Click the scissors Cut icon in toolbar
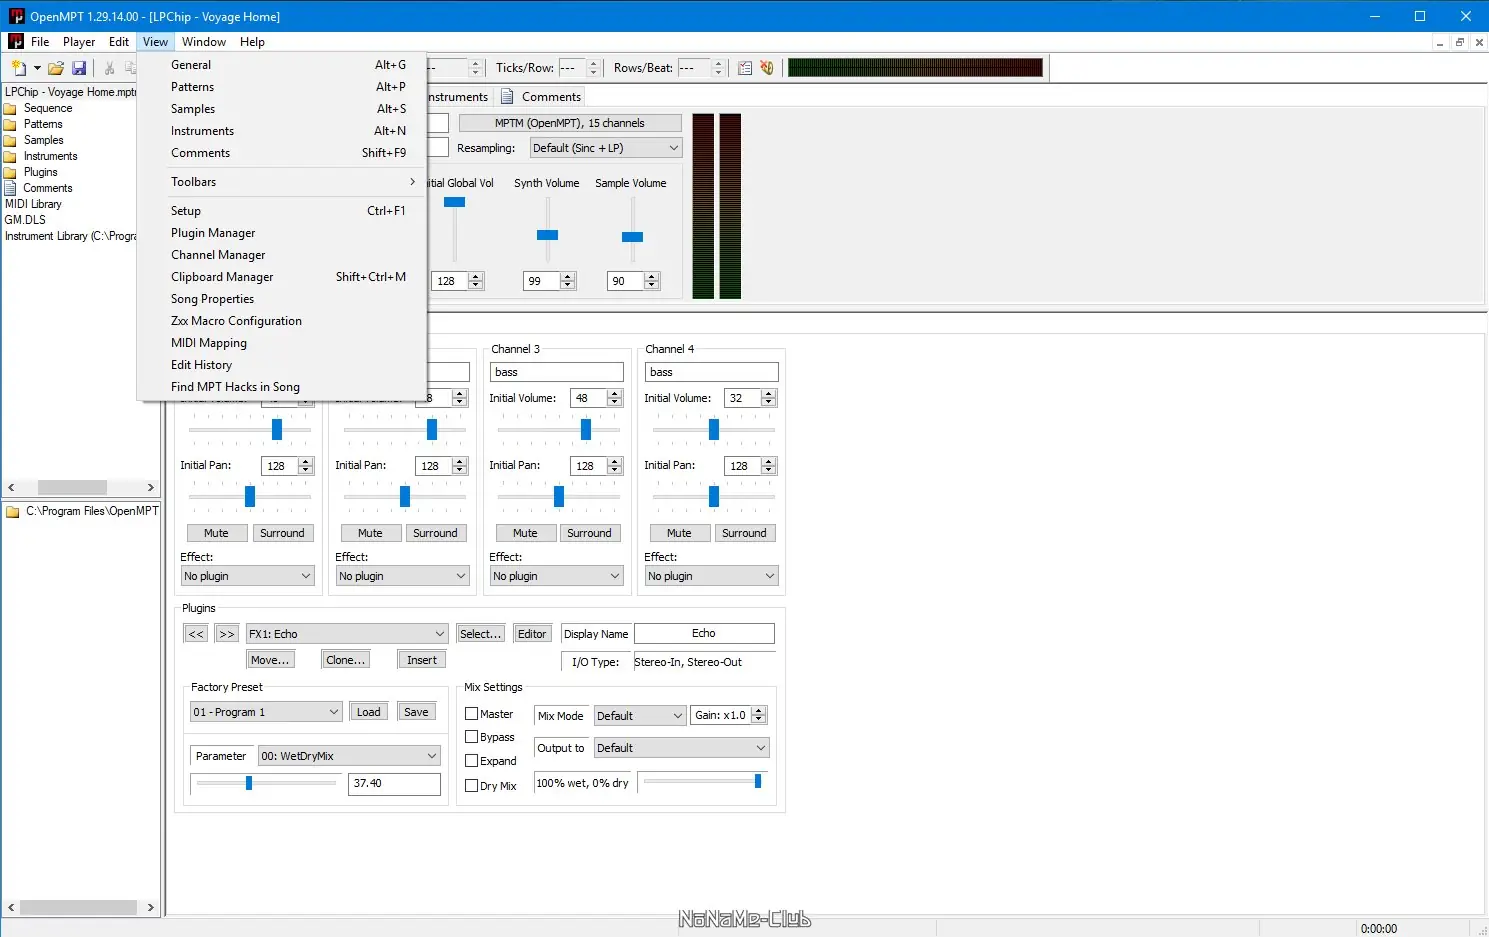 click(x=109, y=68)
